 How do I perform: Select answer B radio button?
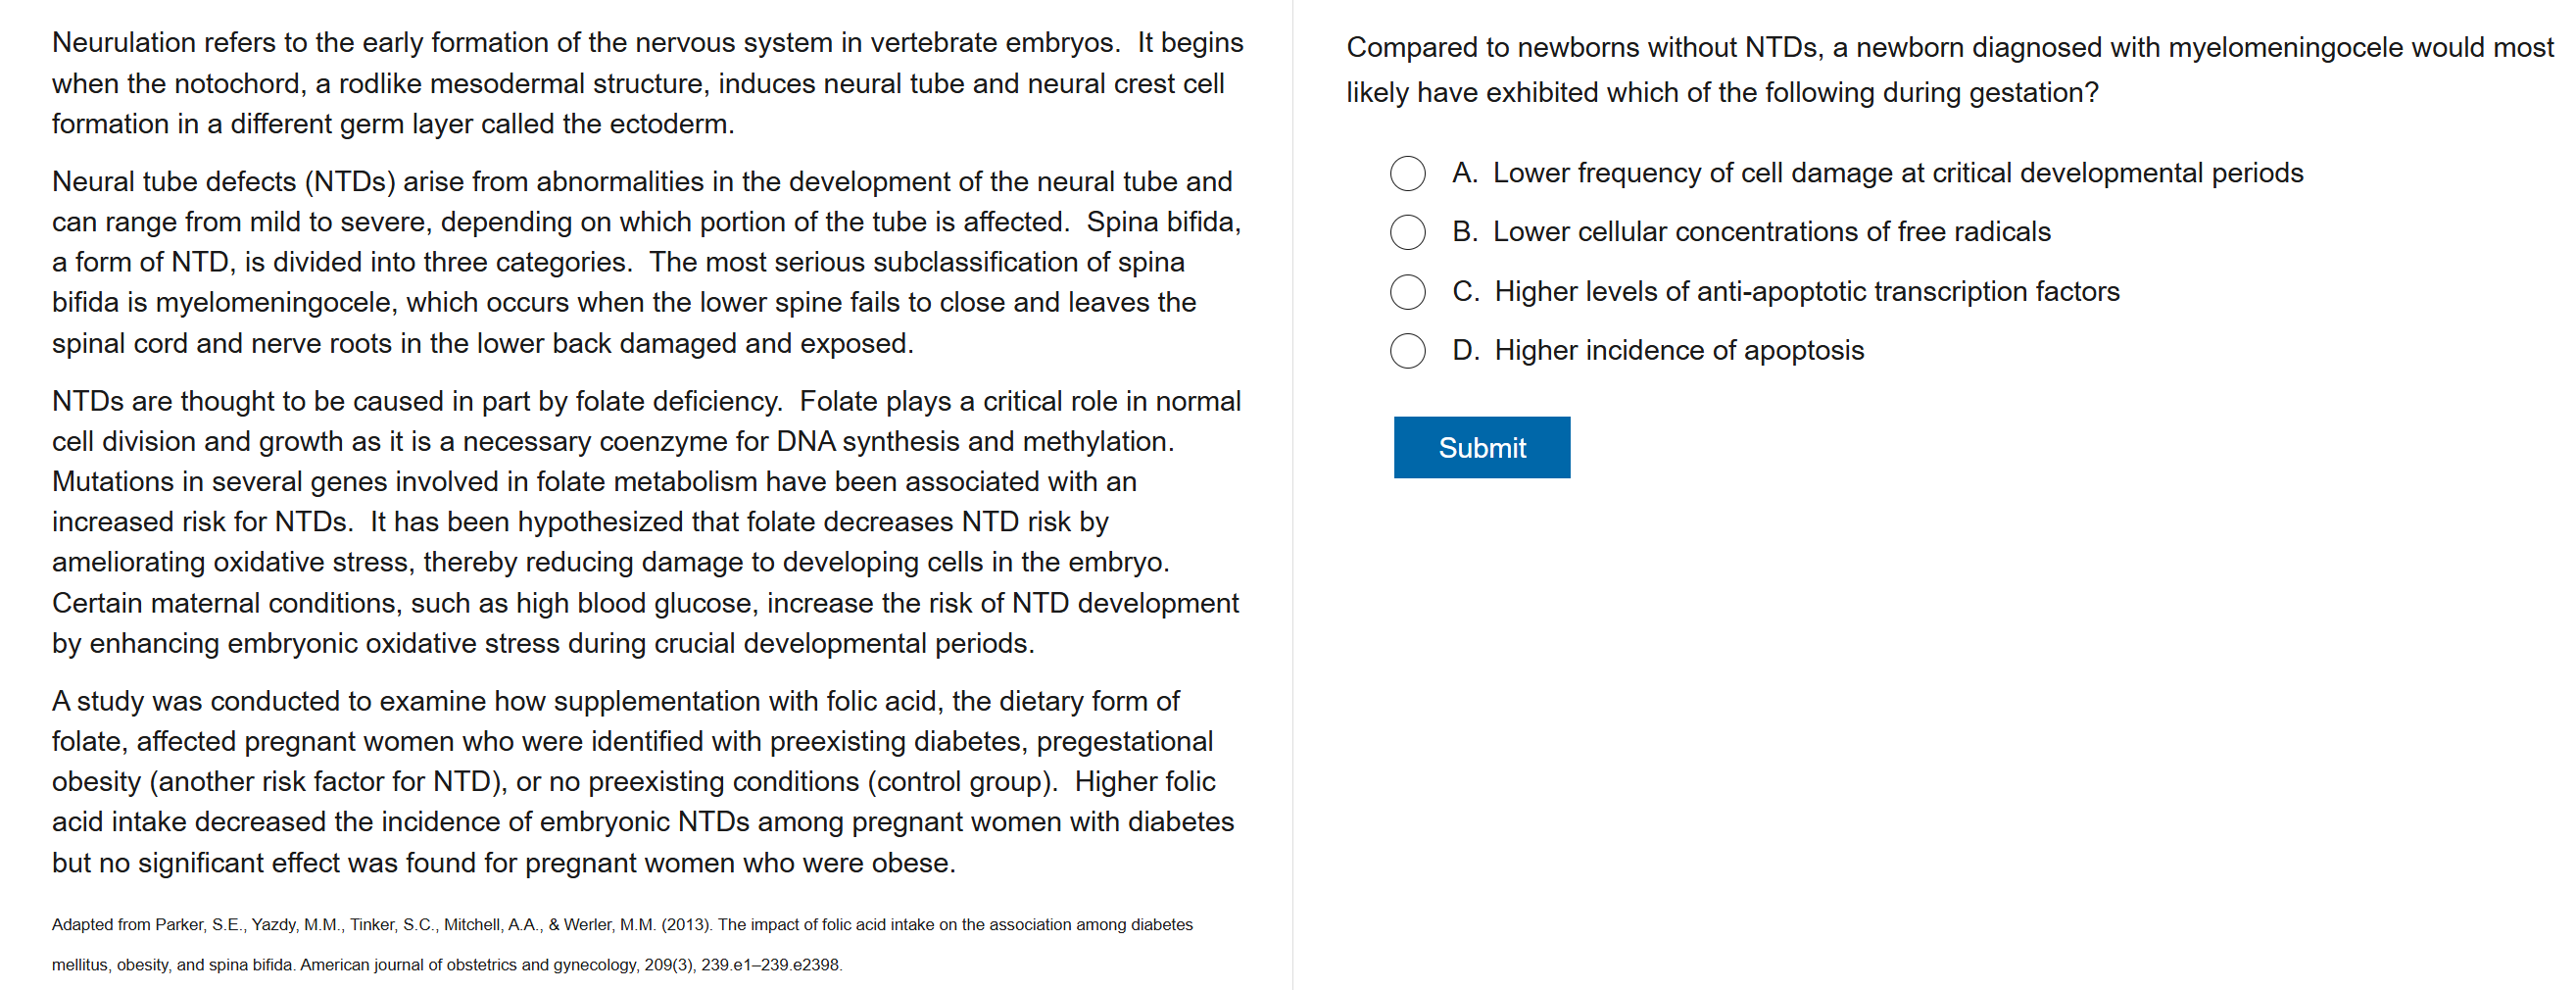[1407, 232]
